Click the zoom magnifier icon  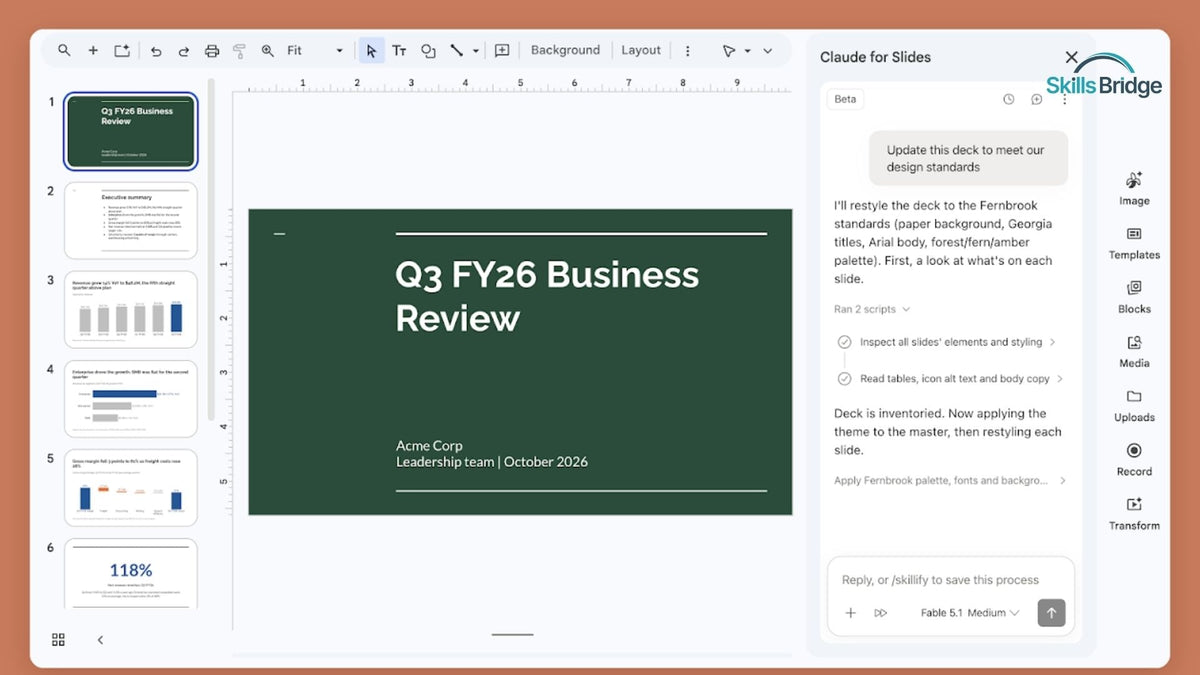coord(267,50)
